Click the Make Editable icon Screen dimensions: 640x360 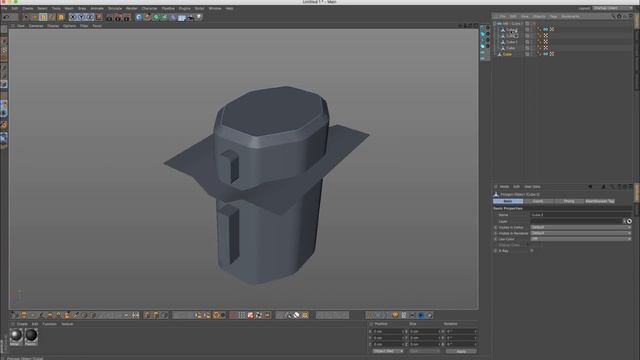point(4,30)
